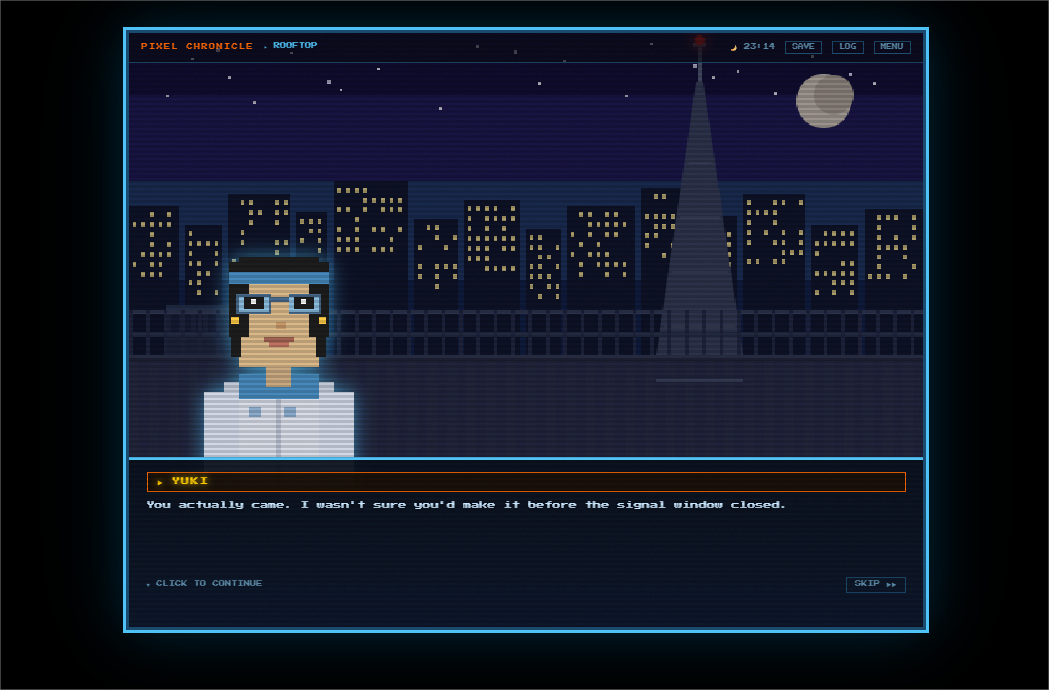Open the MENU button
Viewport: 1049px width, 690px height.
(x=892, y=47)
